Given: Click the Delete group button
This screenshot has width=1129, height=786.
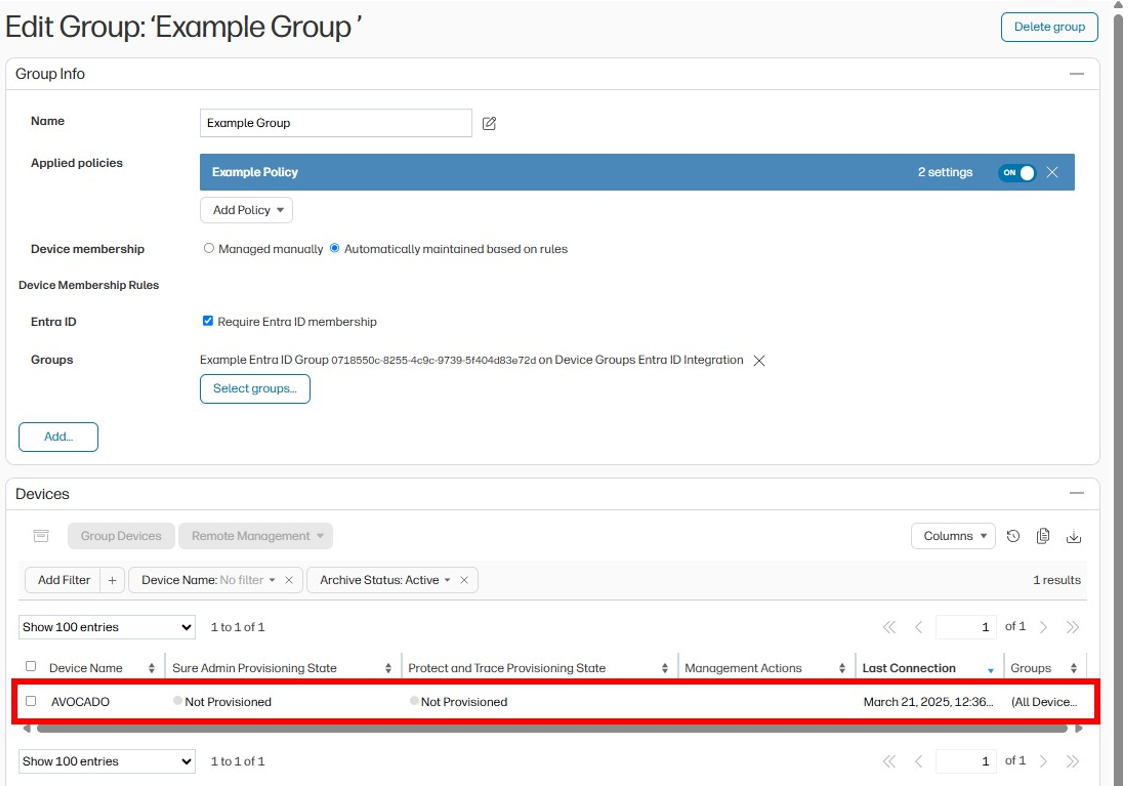Looking at the screenshot, I should pyautogui.click(x=1049, y=27).
